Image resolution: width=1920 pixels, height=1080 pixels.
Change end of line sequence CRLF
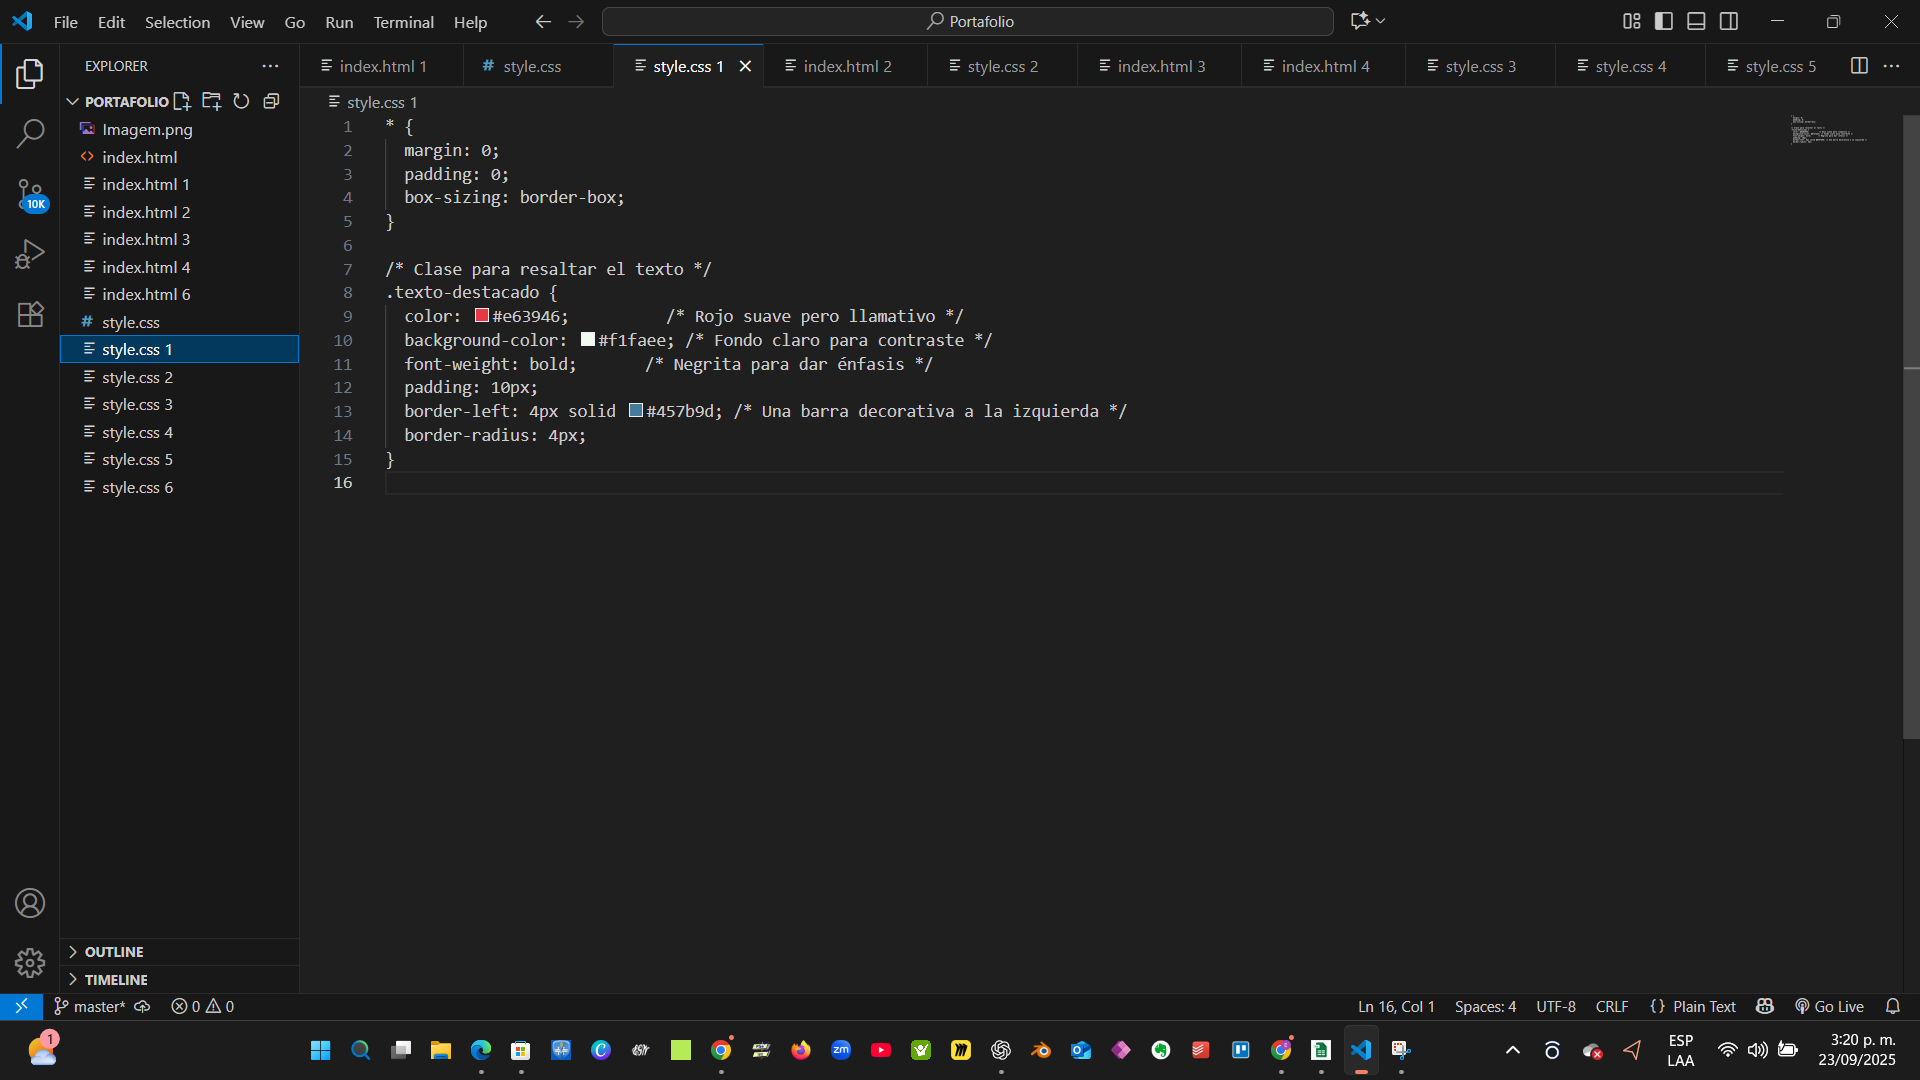click(1612, 1006)
